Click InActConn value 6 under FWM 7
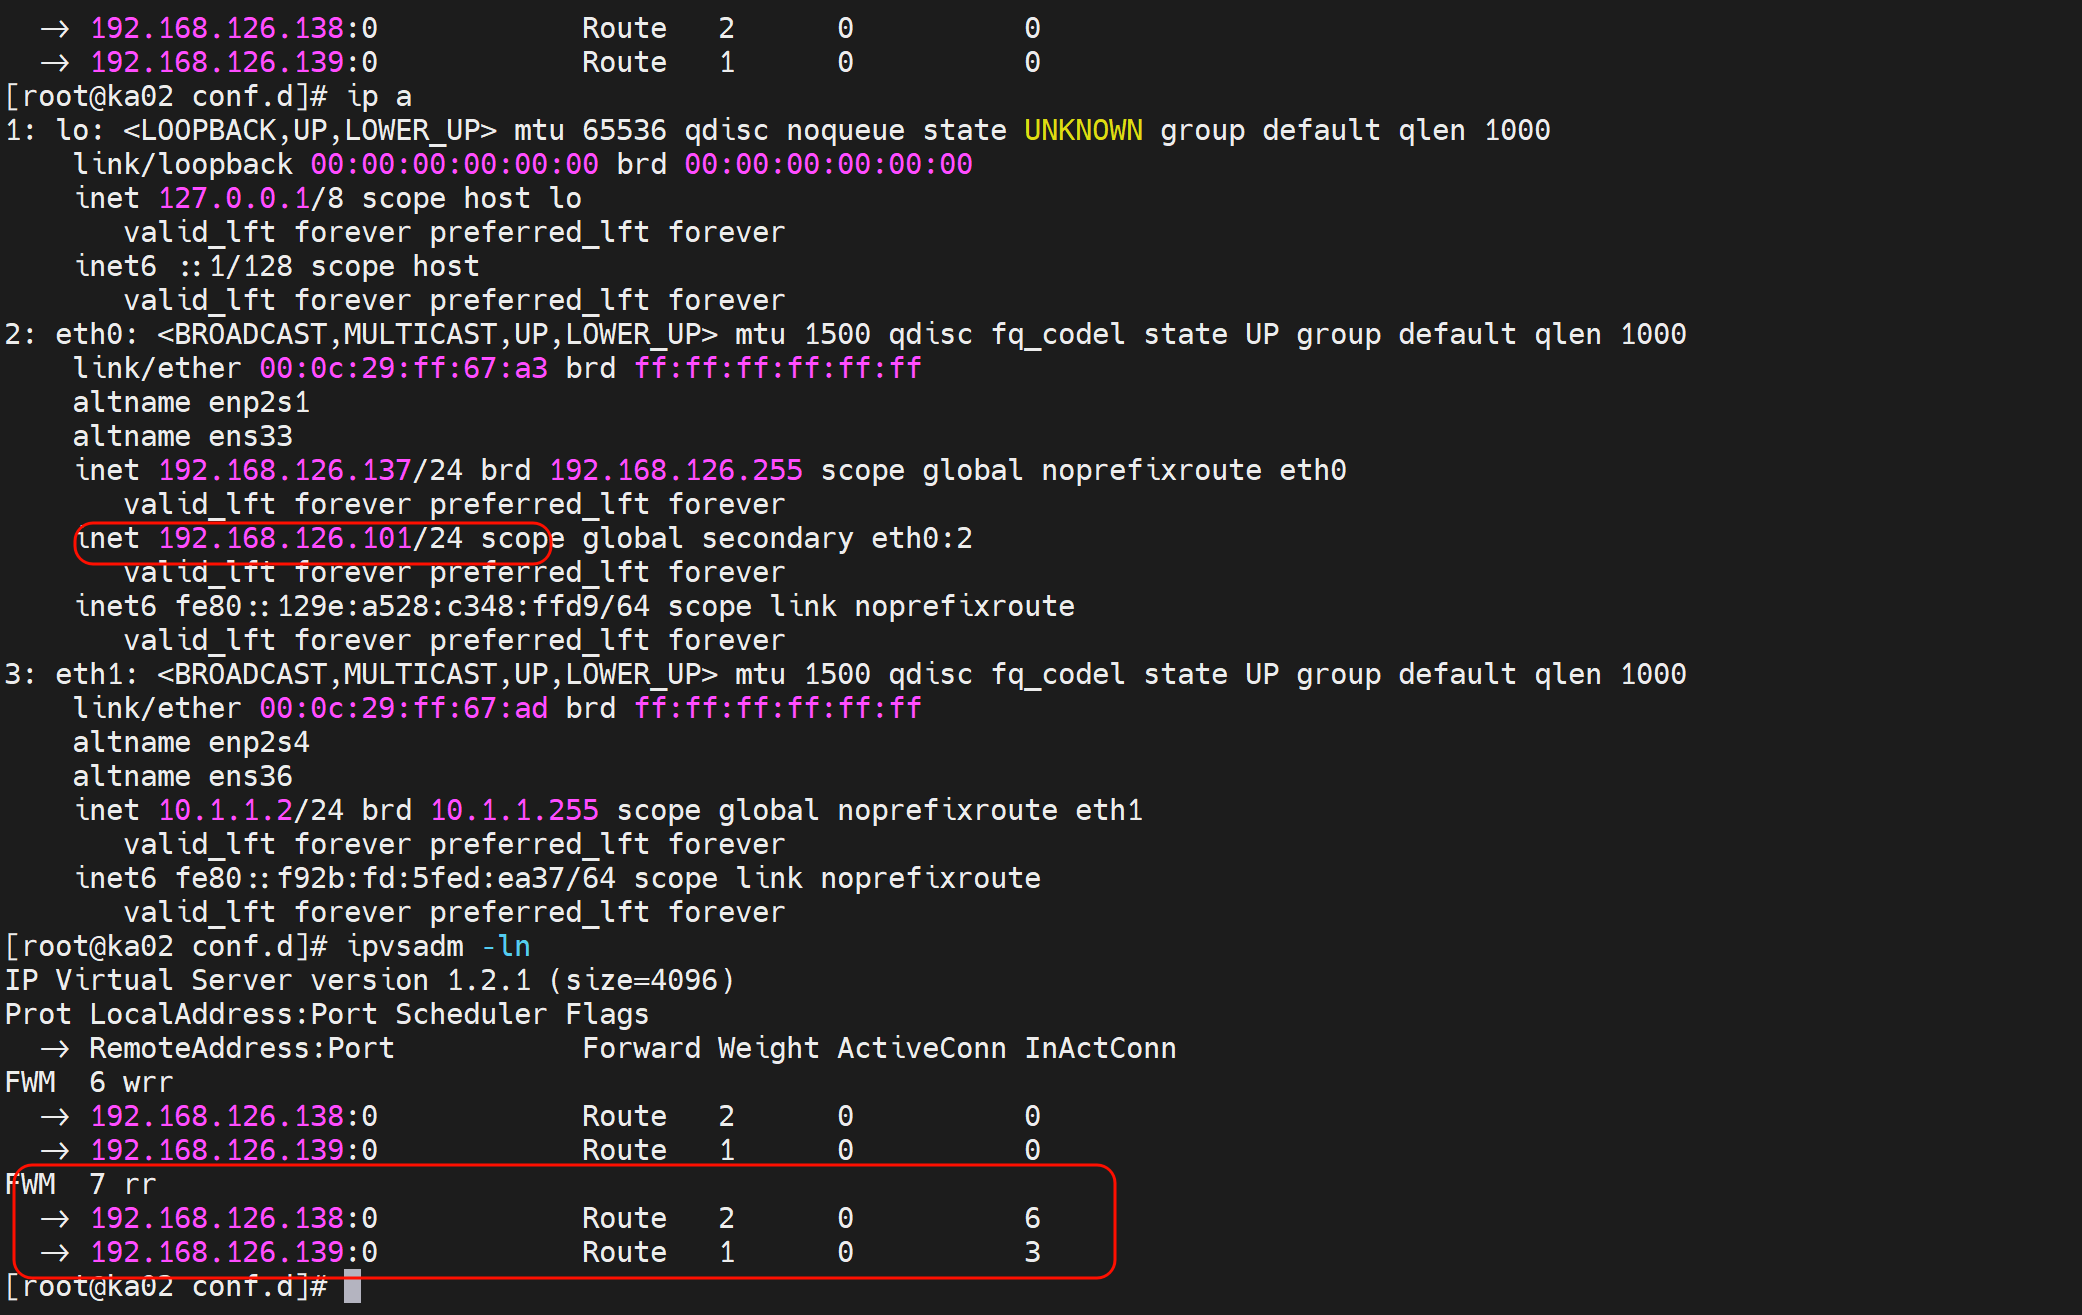The width and height of the screenshot is (2082, 1315). point(1032,1219)
